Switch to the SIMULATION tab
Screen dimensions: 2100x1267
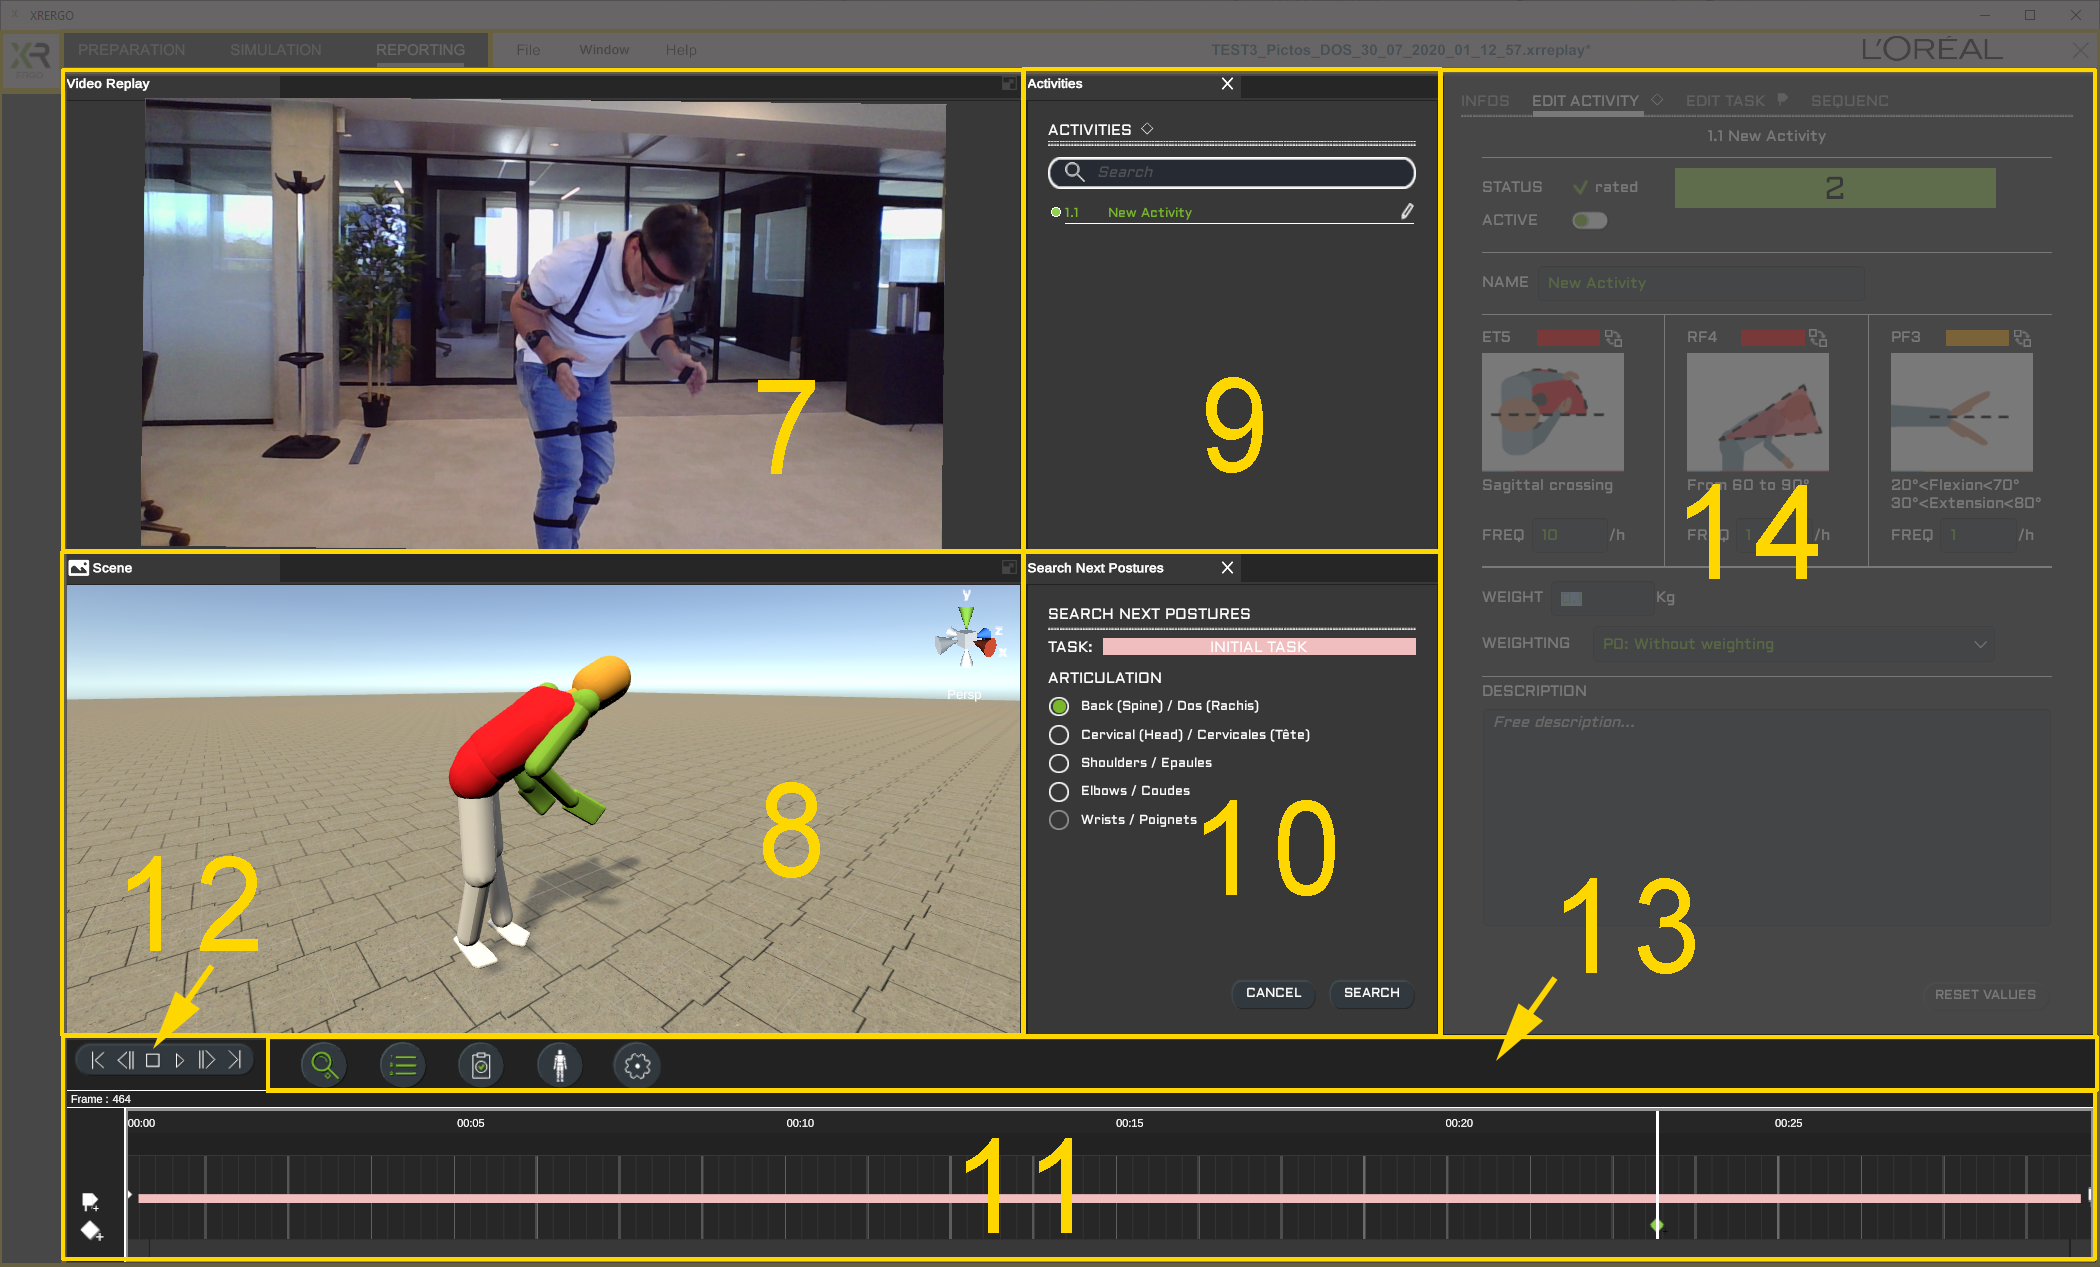(x=275, y=50)
